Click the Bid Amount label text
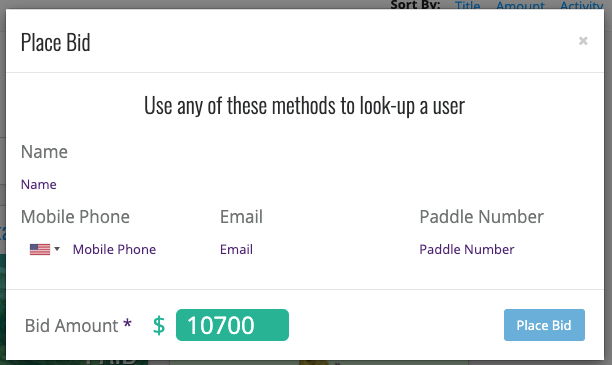The image size is (612, 365). 71,326
